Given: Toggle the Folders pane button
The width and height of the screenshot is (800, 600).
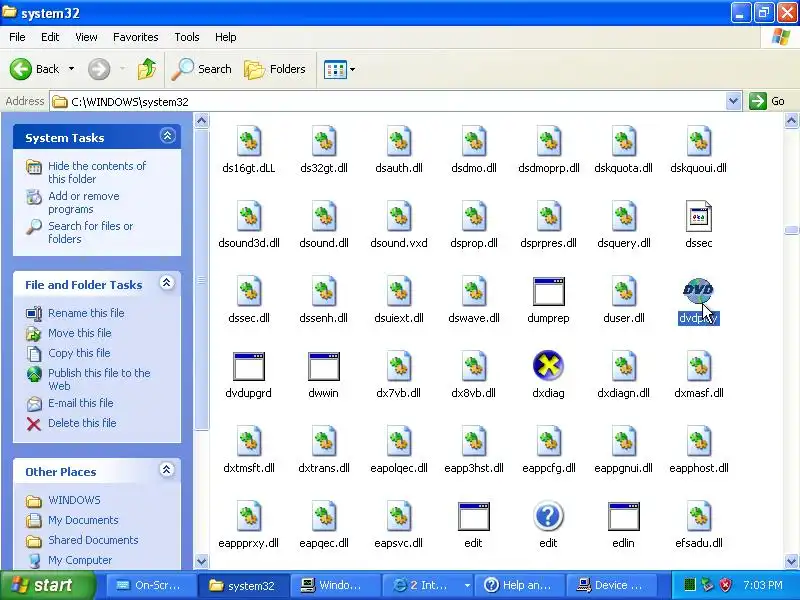Looking at the screenshot, I should tap(274, 69).
